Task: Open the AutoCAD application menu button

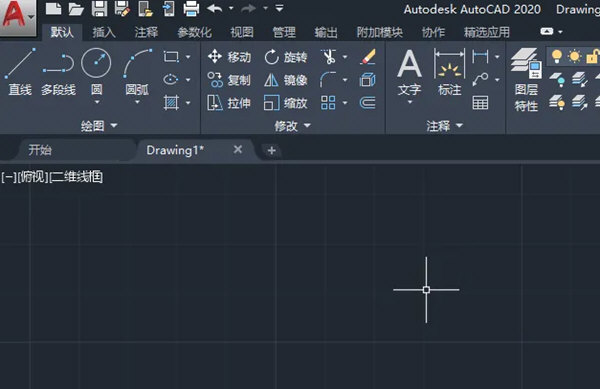Action: (x=18, y=17)
